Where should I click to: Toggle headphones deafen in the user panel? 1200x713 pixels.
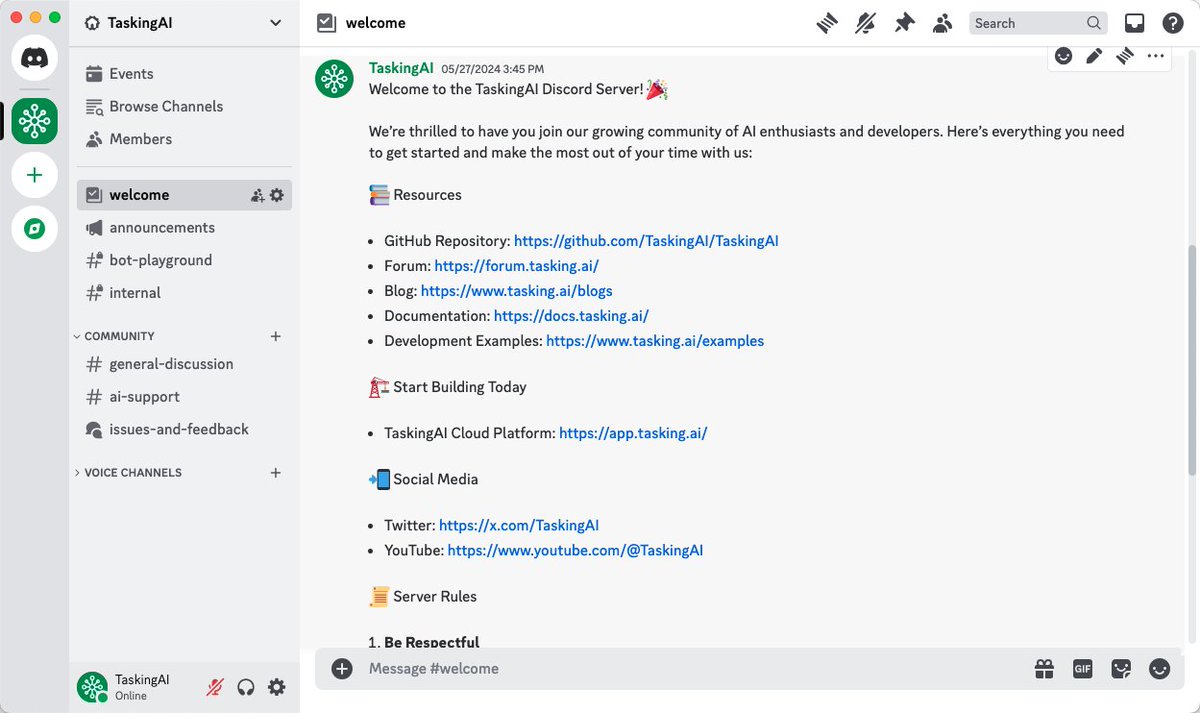[246, 687]
